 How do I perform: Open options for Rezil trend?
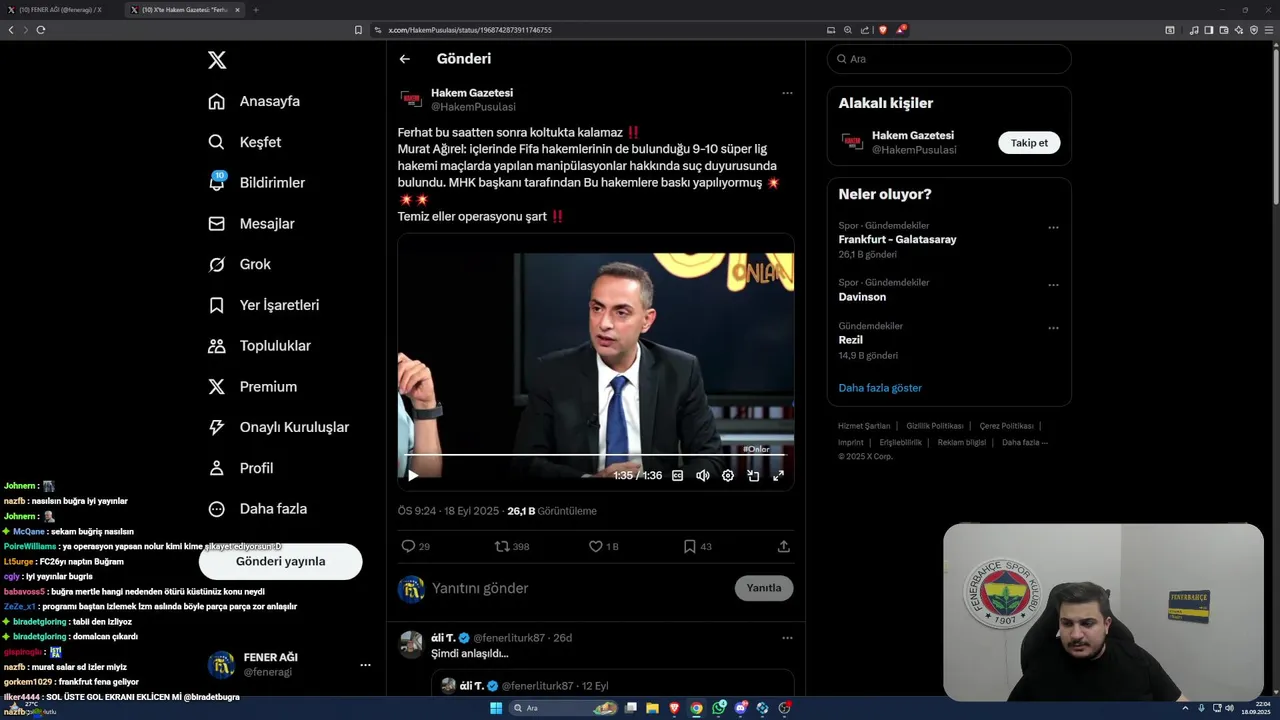coord(1053,328)
